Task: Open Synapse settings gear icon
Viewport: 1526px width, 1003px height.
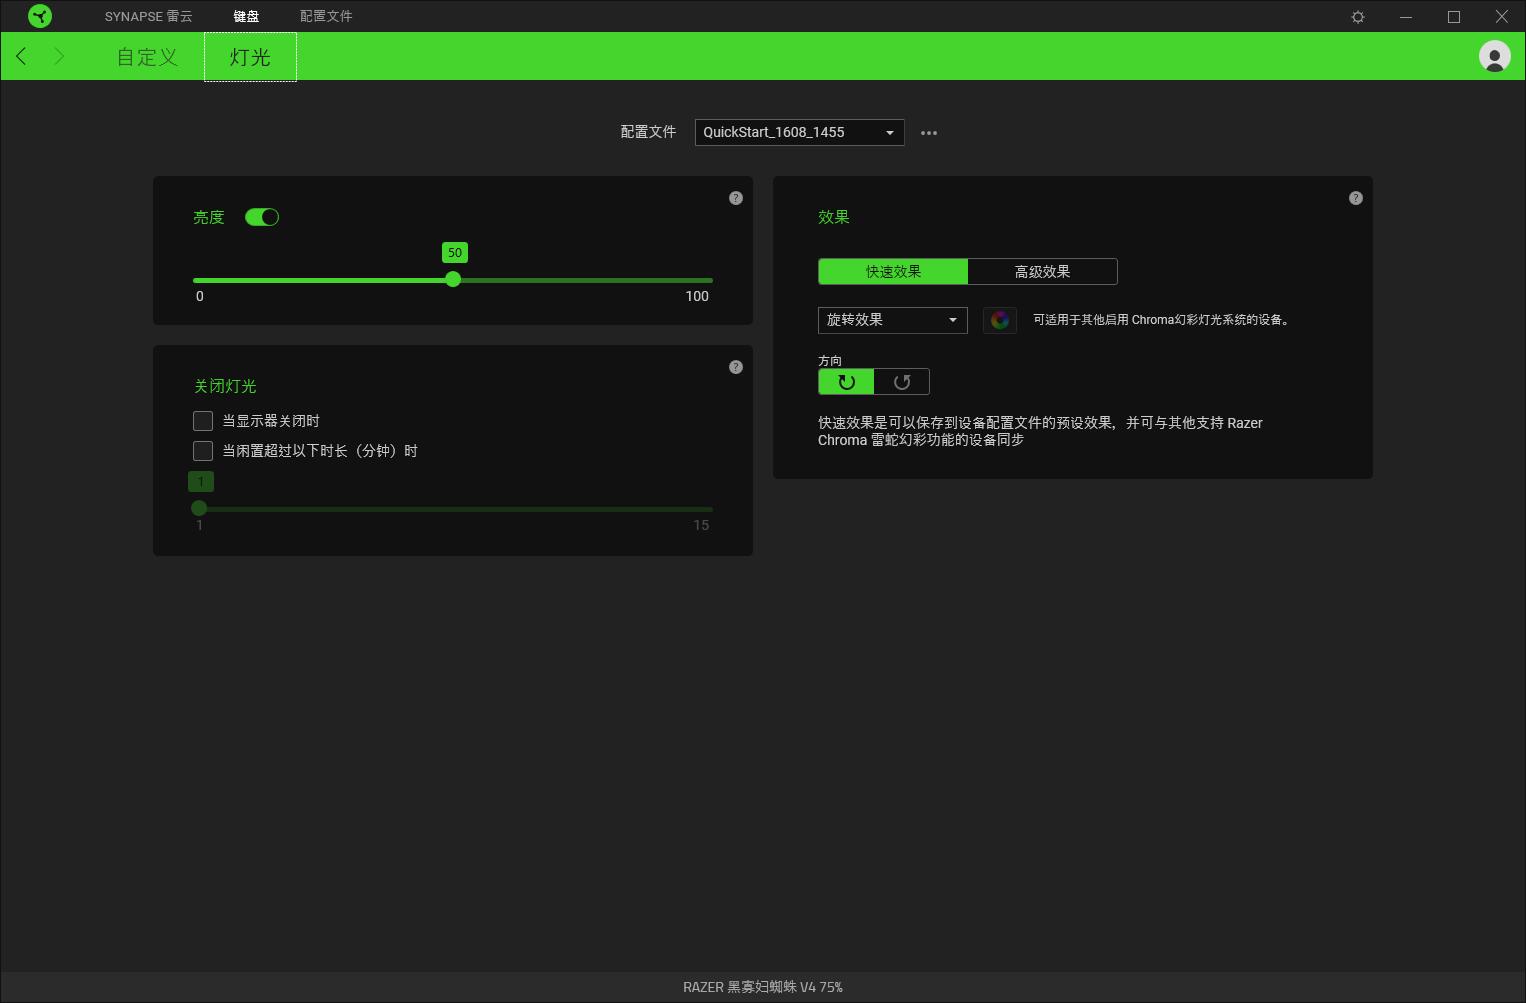Action: (1358, 17)
